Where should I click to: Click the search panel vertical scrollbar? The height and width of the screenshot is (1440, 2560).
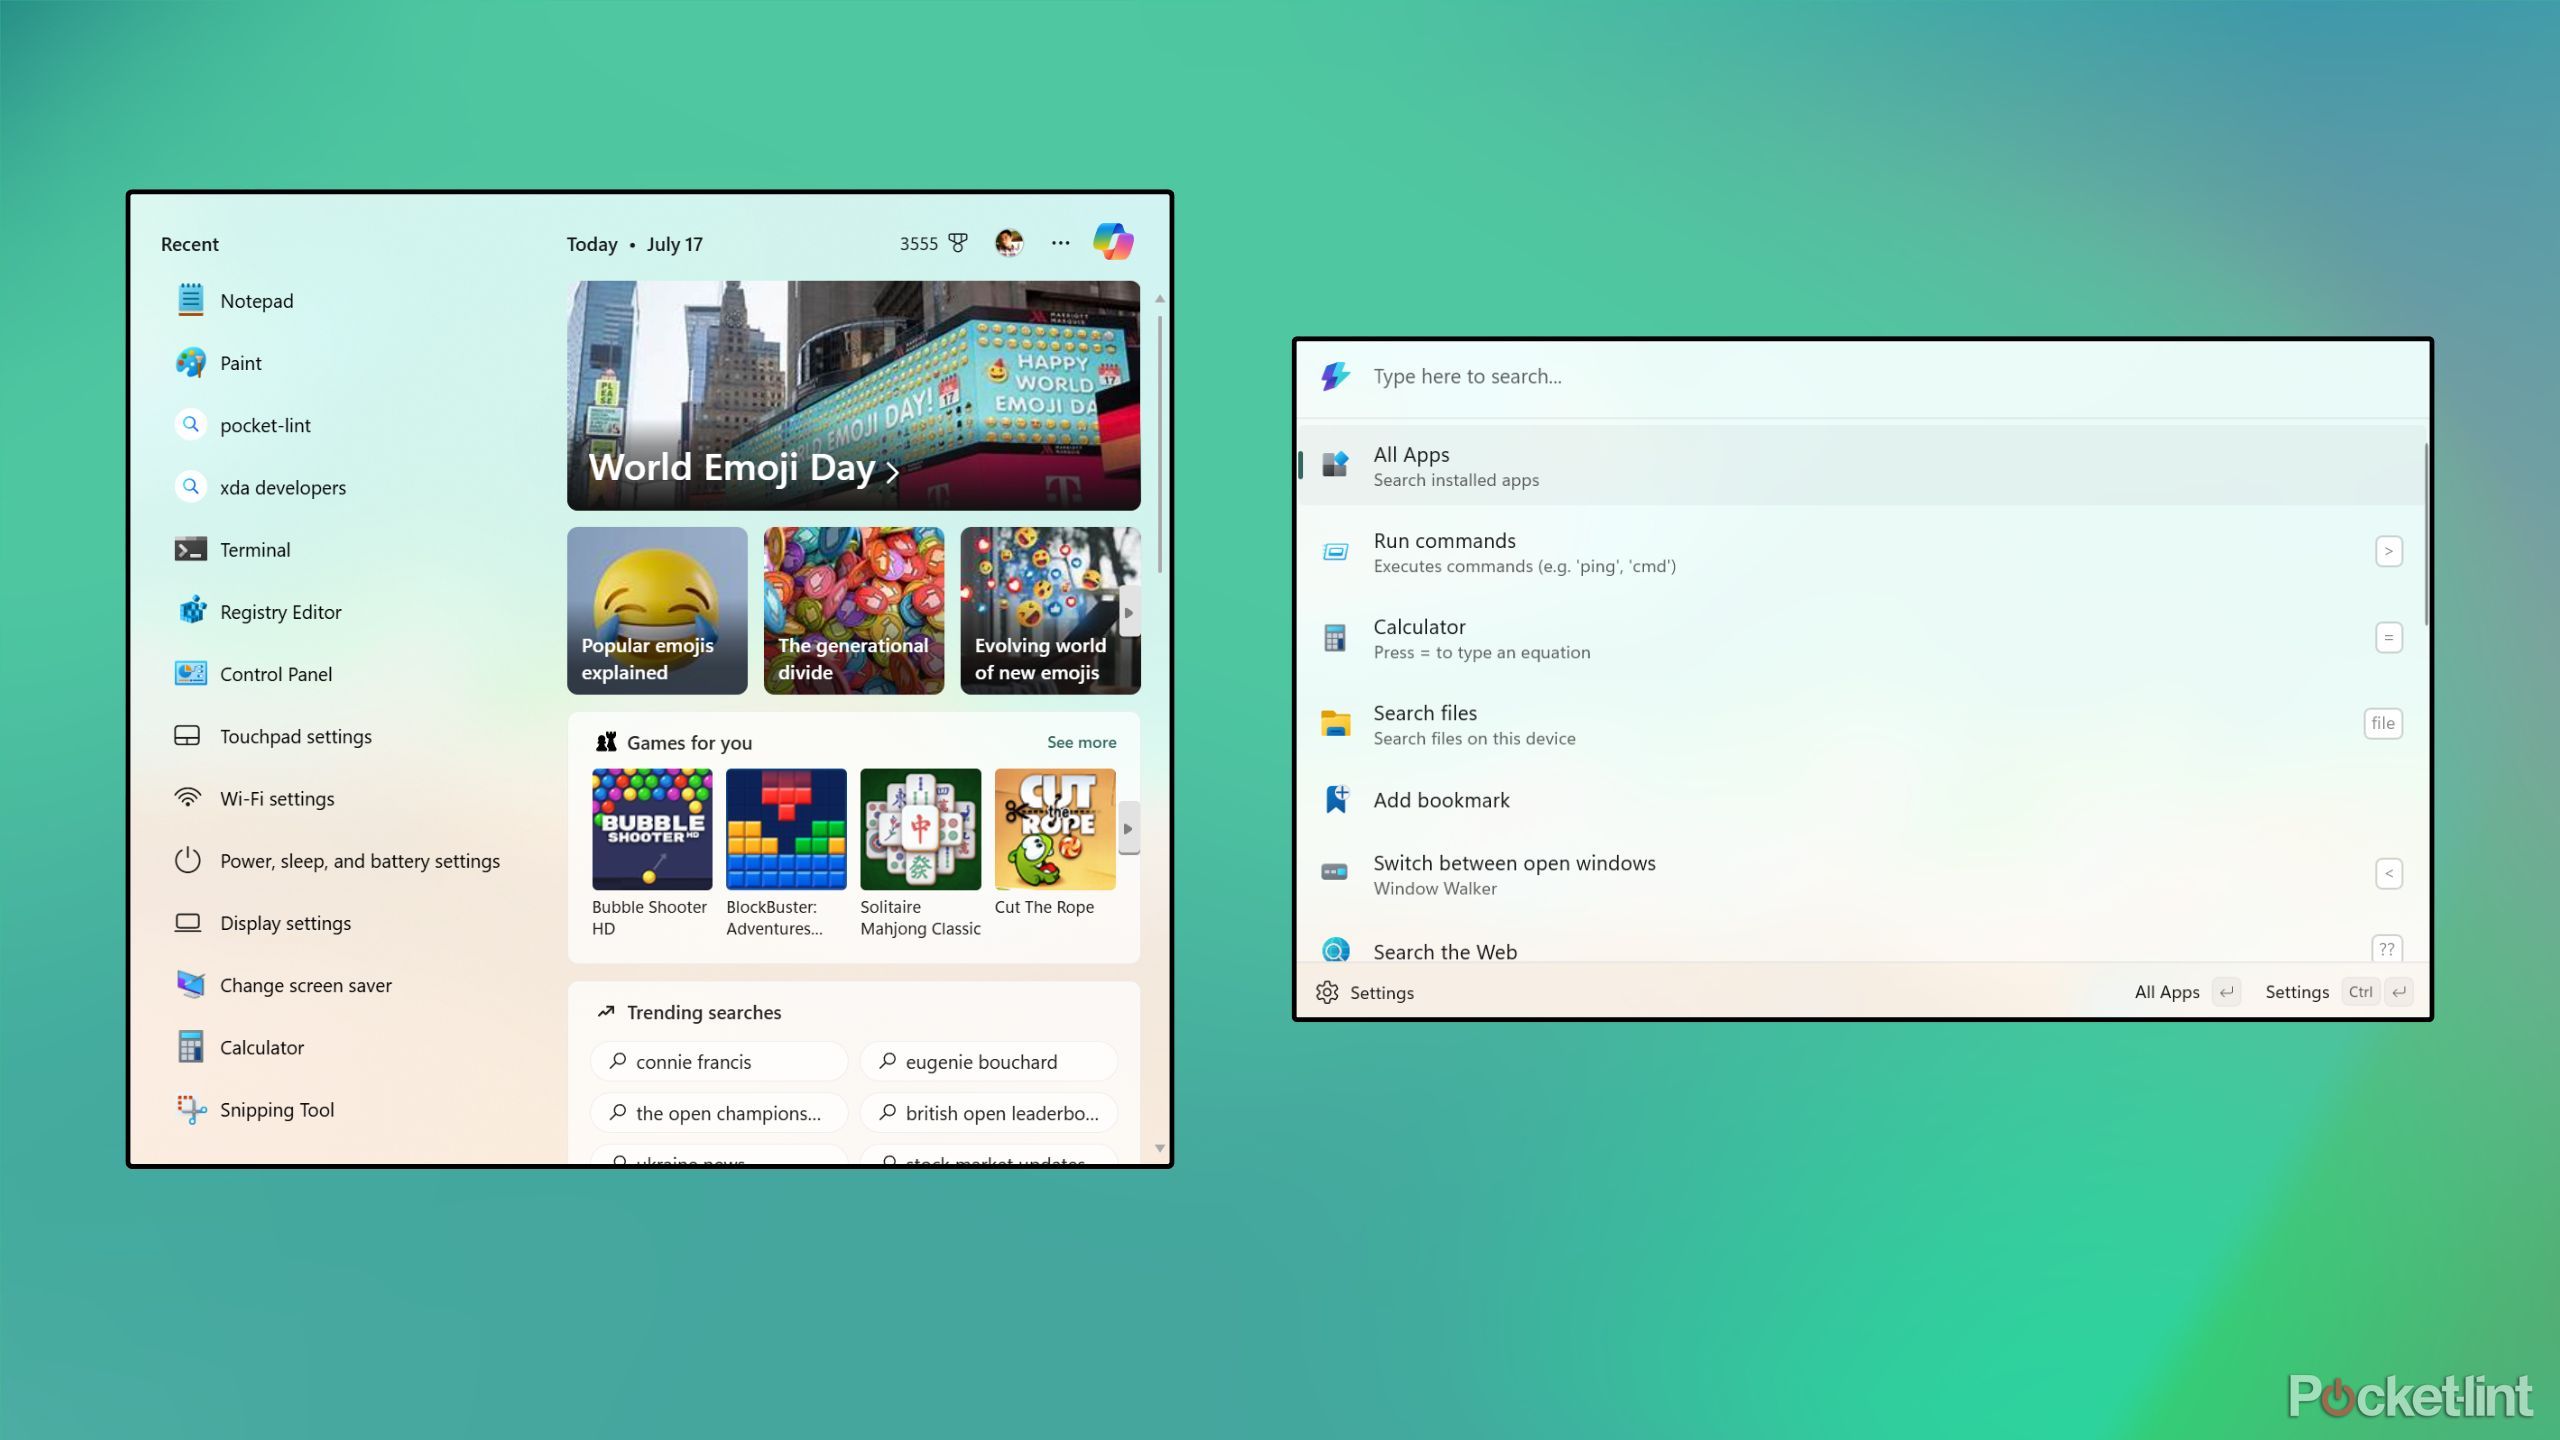pos(1160,445)
